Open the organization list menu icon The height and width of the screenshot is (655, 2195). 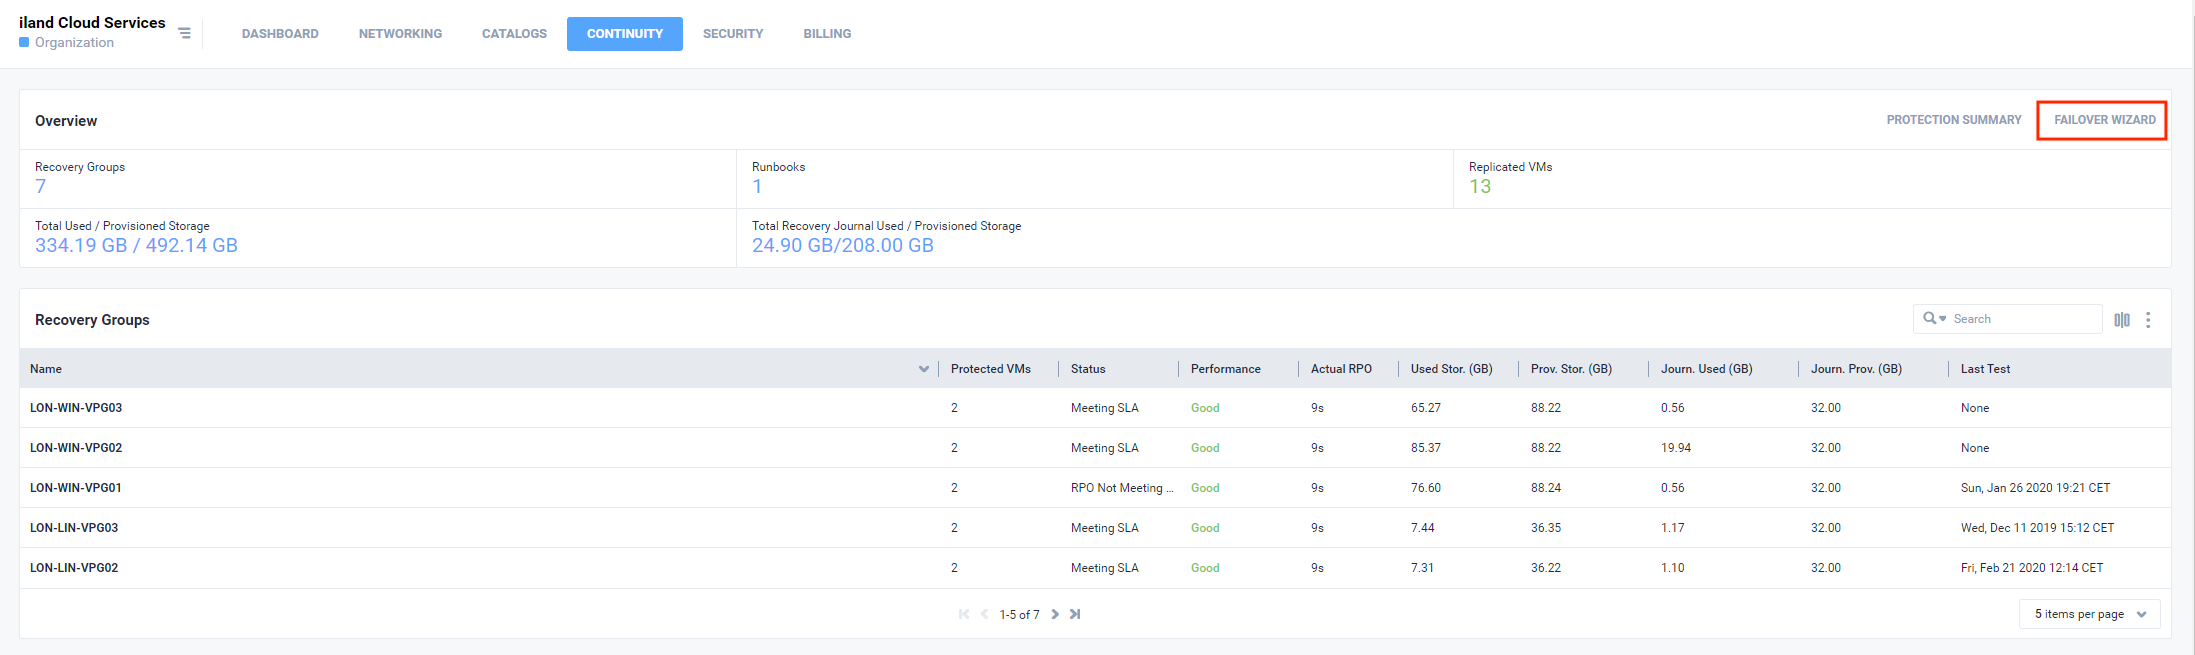click(184, 33)
